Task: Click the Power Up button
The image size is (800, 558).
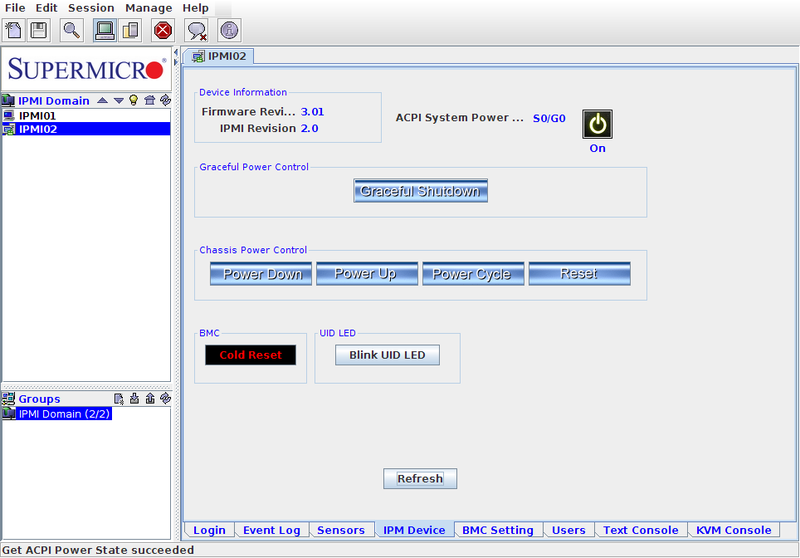Action: coord(367,274)
